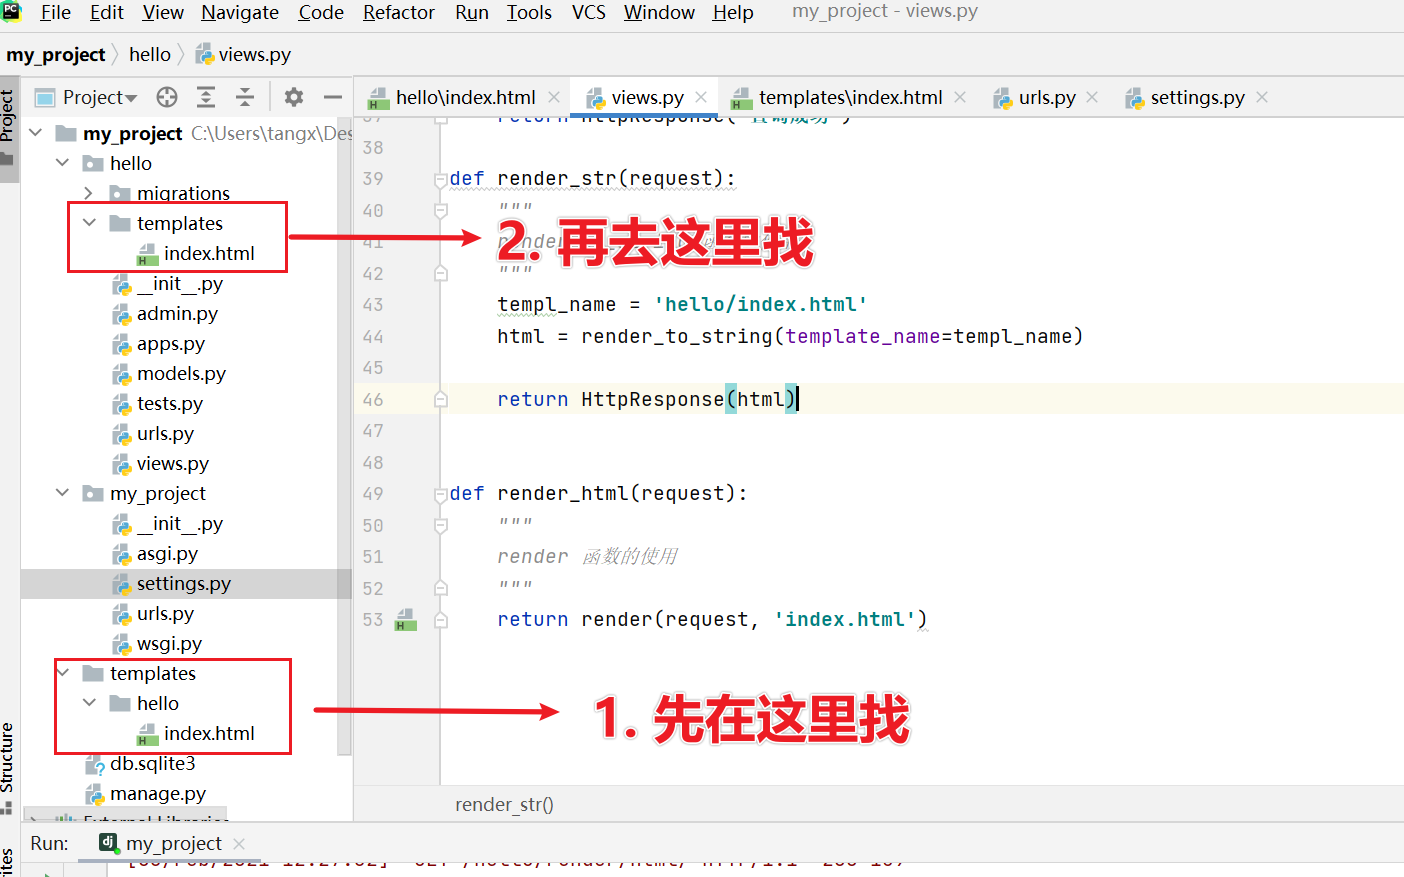Collapse the hello app folder
Image resolution: width=1404 pixels, height=877 pixels.
[62, 162]
